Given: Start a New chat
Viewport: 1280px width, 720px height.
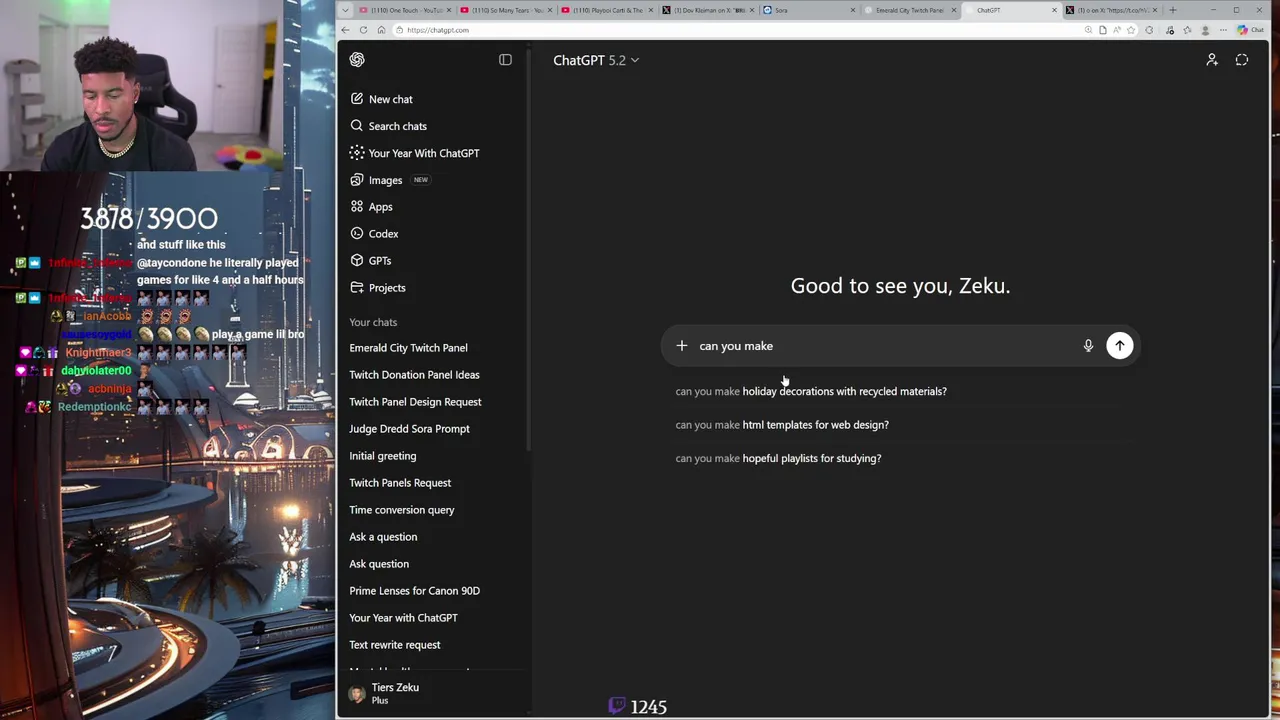Looking at the screenshot, I should point(381,99).
